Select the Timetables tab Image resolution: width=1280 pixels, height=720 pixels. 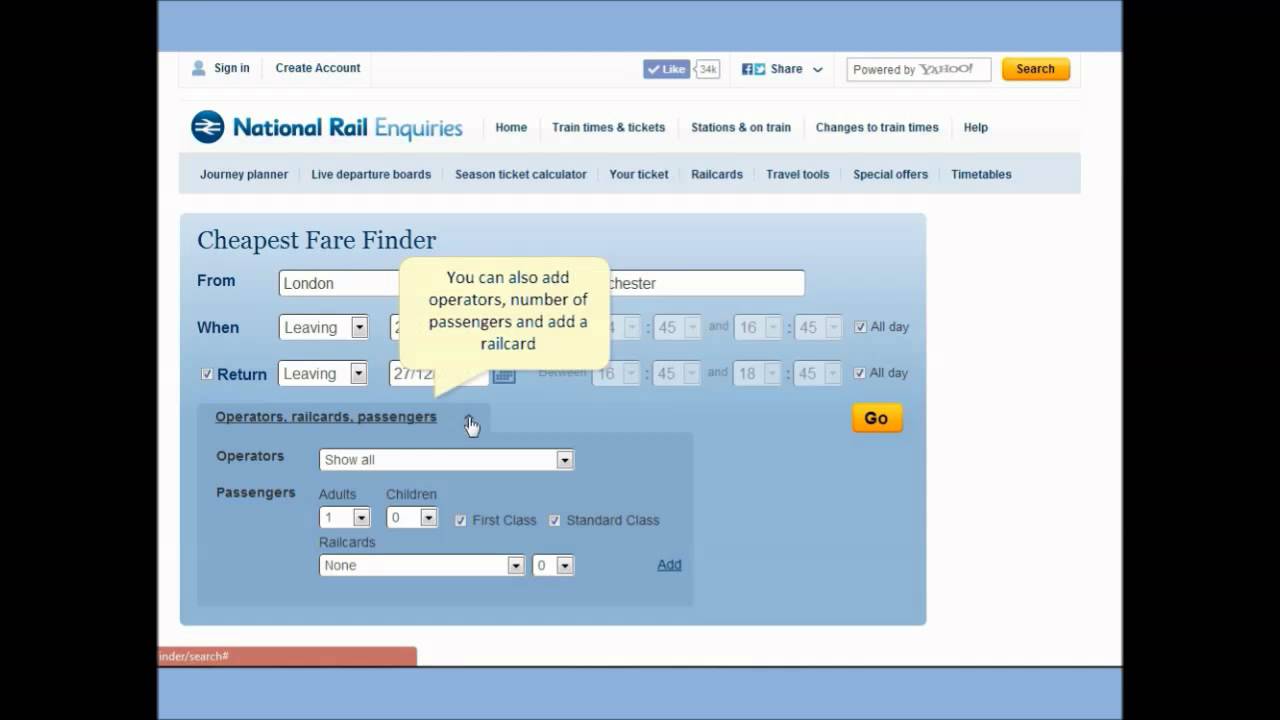(x=981, y=174)
